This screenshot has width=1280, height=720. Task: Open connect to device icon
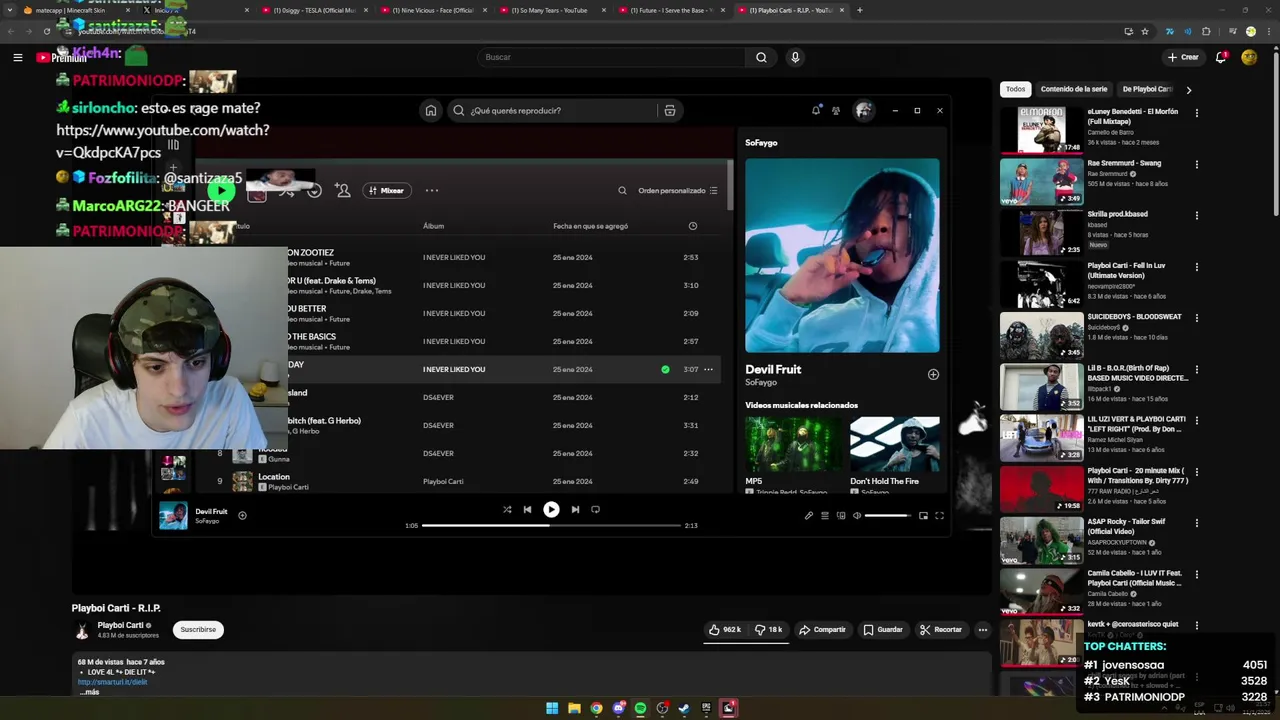pos(841,515)
